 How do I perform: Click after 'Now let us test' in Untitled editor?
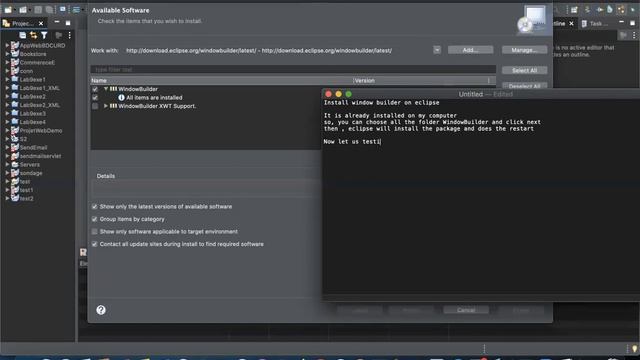click(380, 142)
